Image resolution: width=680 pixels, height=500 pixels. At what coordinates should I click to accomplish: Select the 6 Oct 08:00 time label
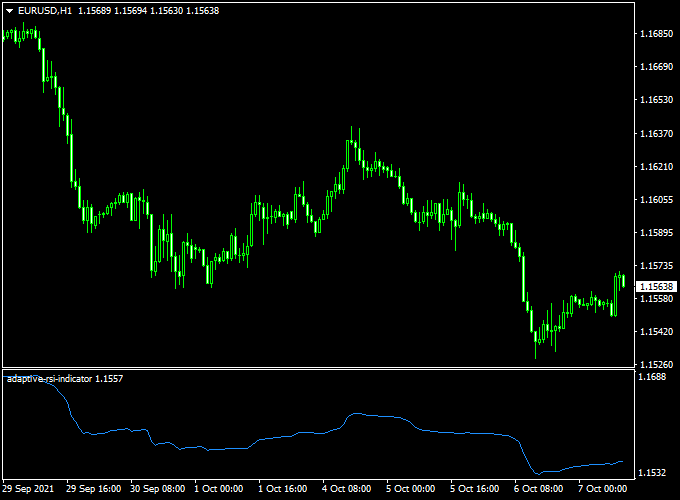(539, 489)
